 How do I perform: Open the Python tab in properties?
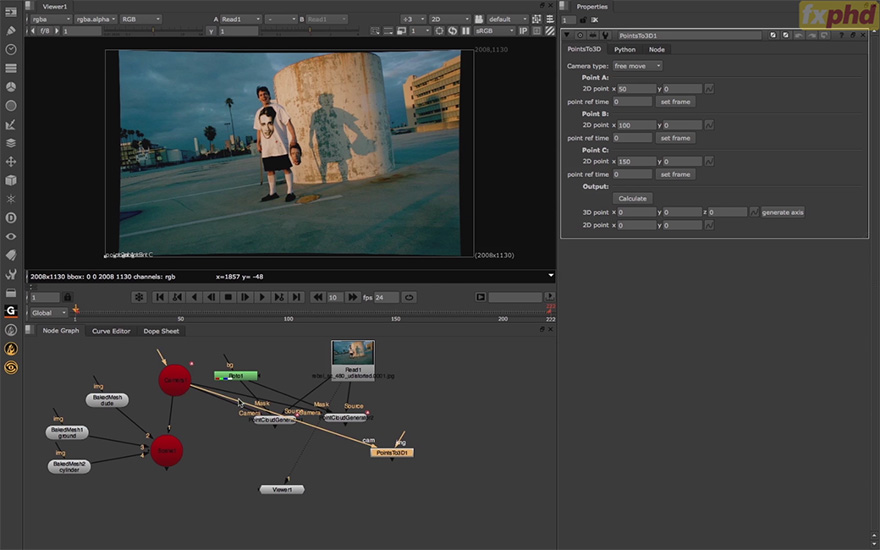tap(625, 49)
